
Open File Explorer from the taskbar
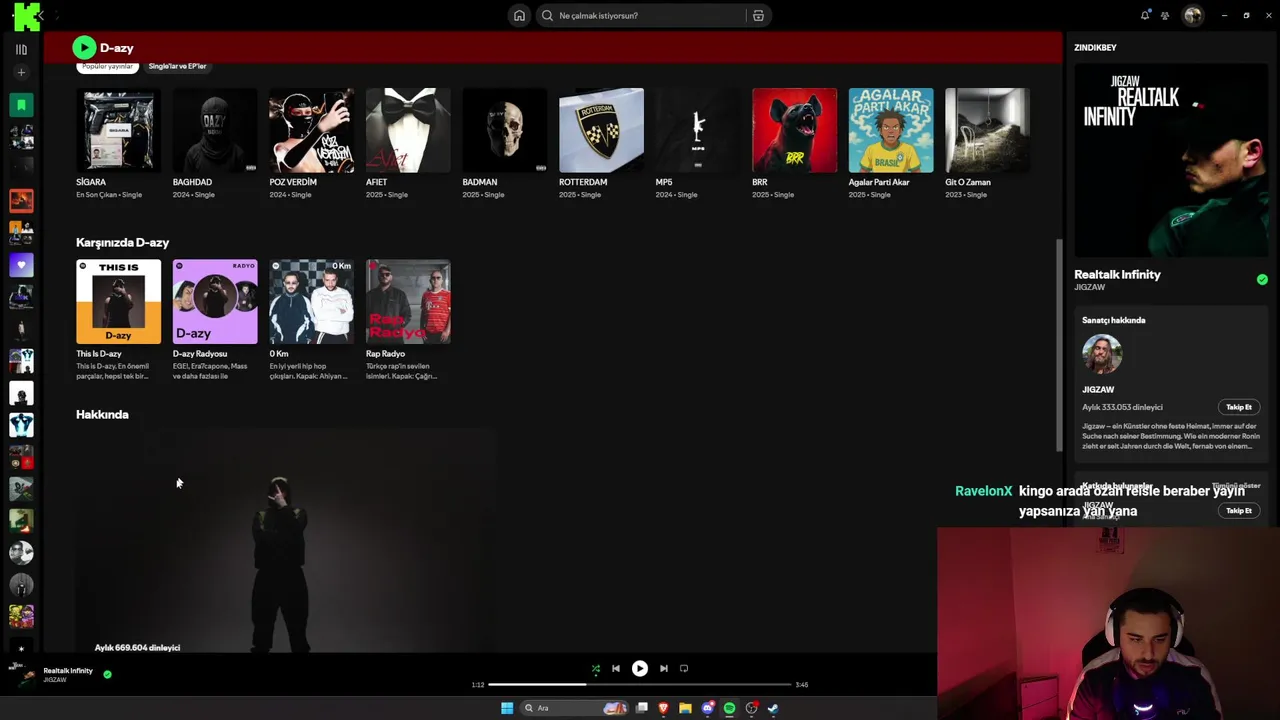pyautogui.click(x=685, y=708)
